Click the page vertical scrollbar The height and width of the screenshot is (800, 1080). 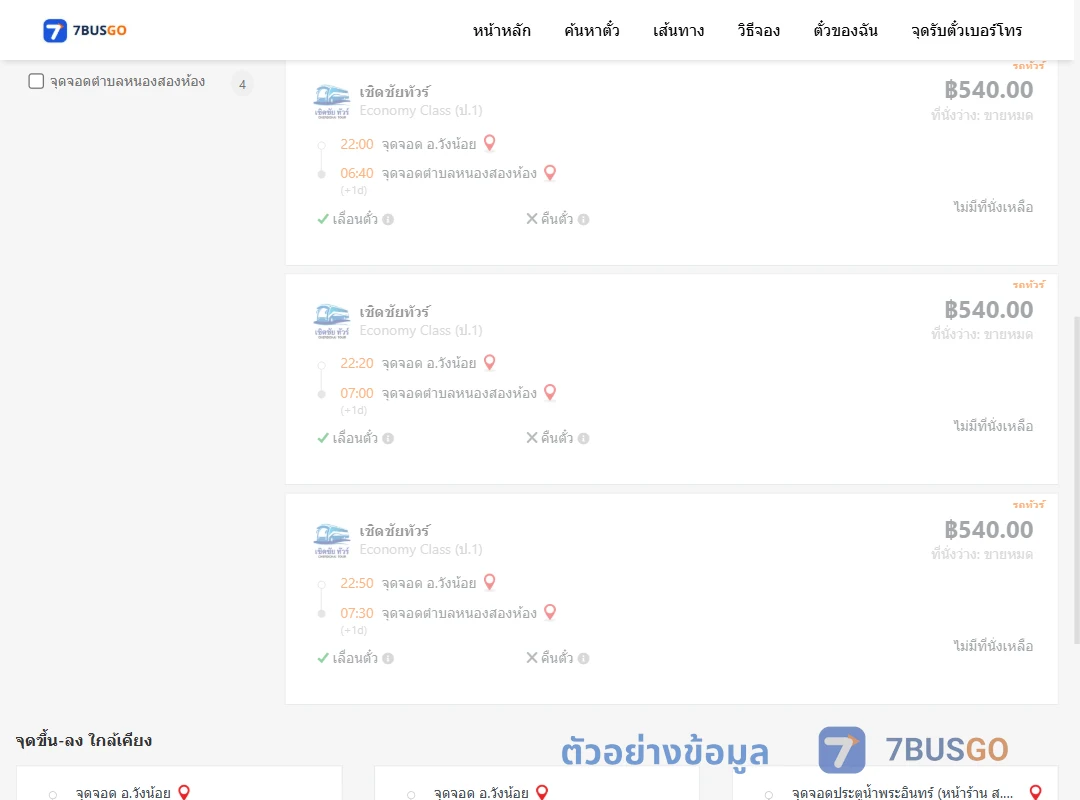[1076, 480]
